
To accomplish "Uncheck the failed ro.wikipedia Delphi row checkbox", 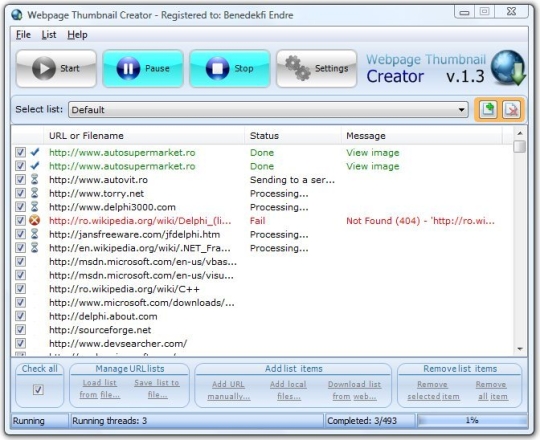I will tap(20, 220).
